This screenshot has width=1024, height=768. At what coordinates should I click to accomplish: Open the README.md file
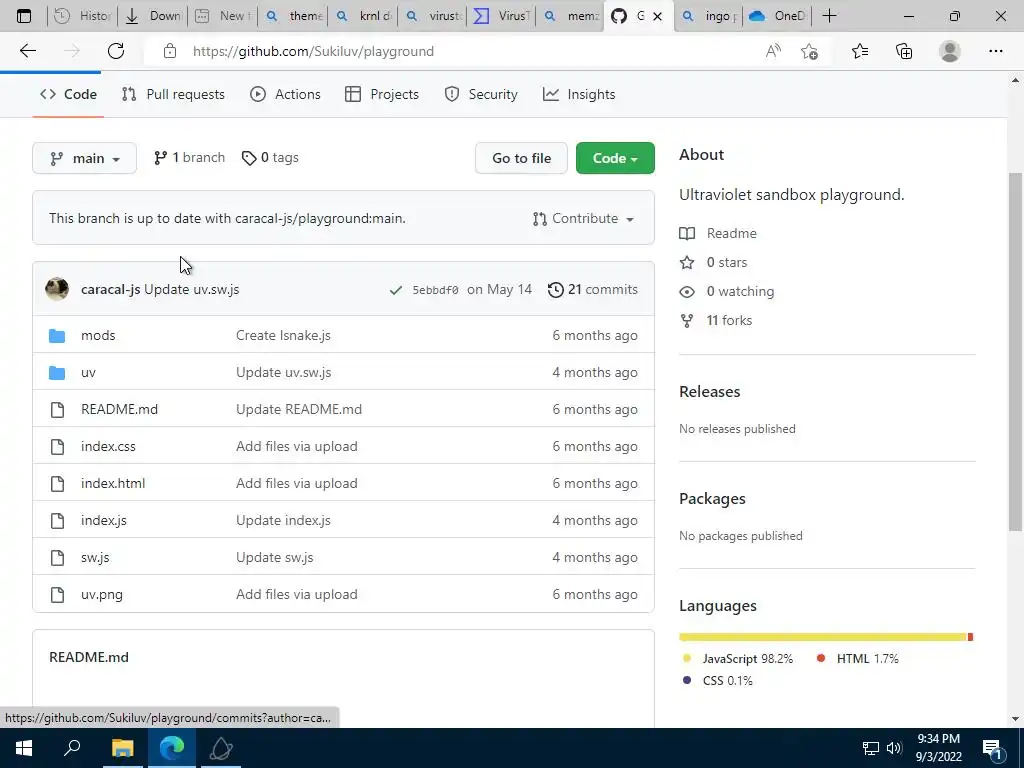coord(120,409)
